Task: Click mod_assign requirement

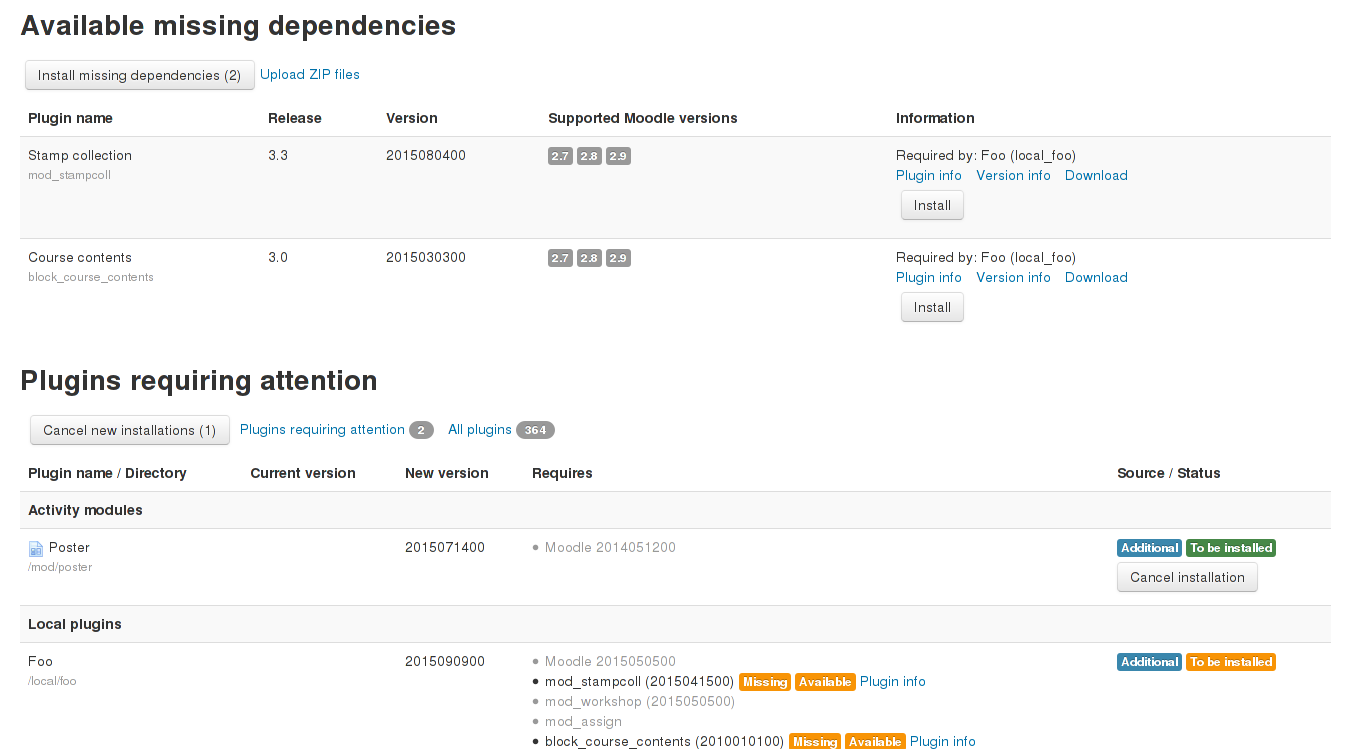Action: 583,721
